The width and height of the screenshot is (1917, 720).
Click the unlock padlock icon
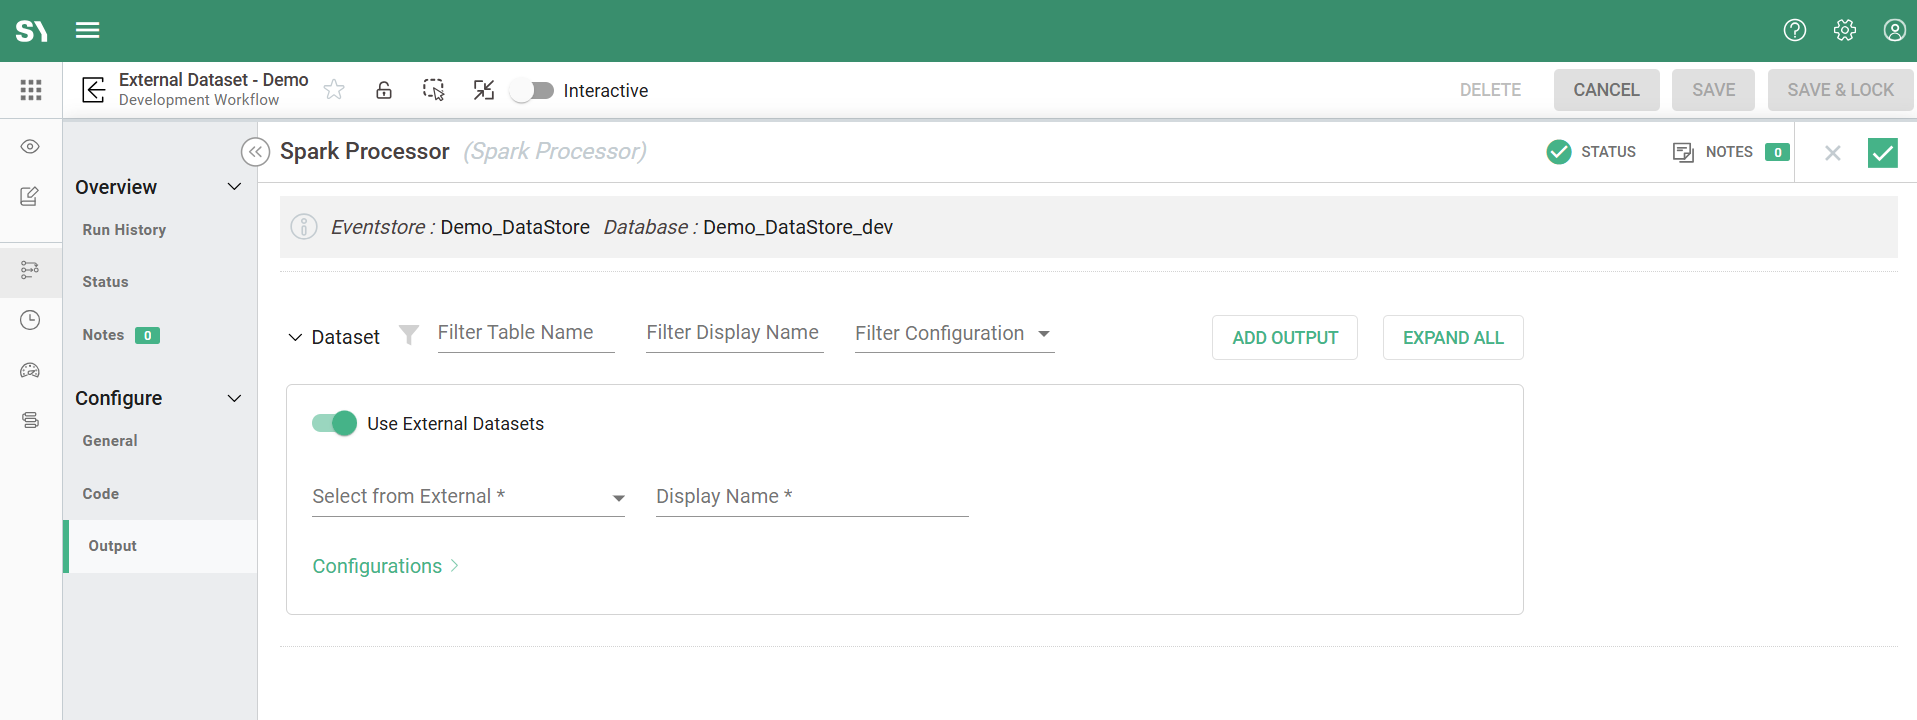[384, 90]
